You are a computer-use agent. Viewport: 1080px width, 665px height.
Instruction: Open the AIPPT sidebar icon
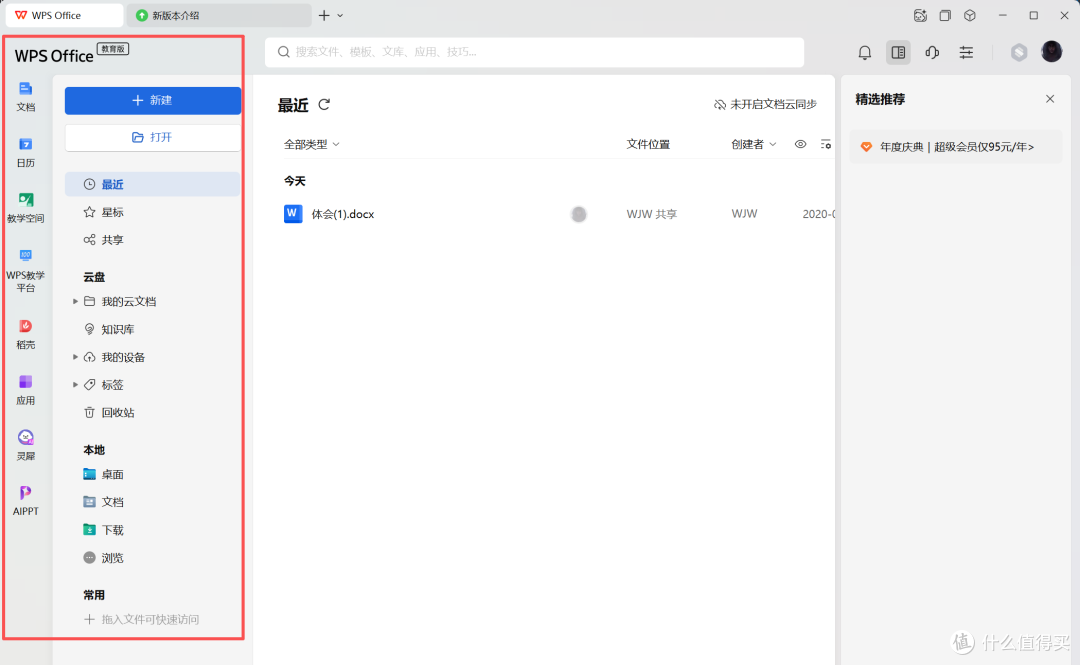[25, 500]
